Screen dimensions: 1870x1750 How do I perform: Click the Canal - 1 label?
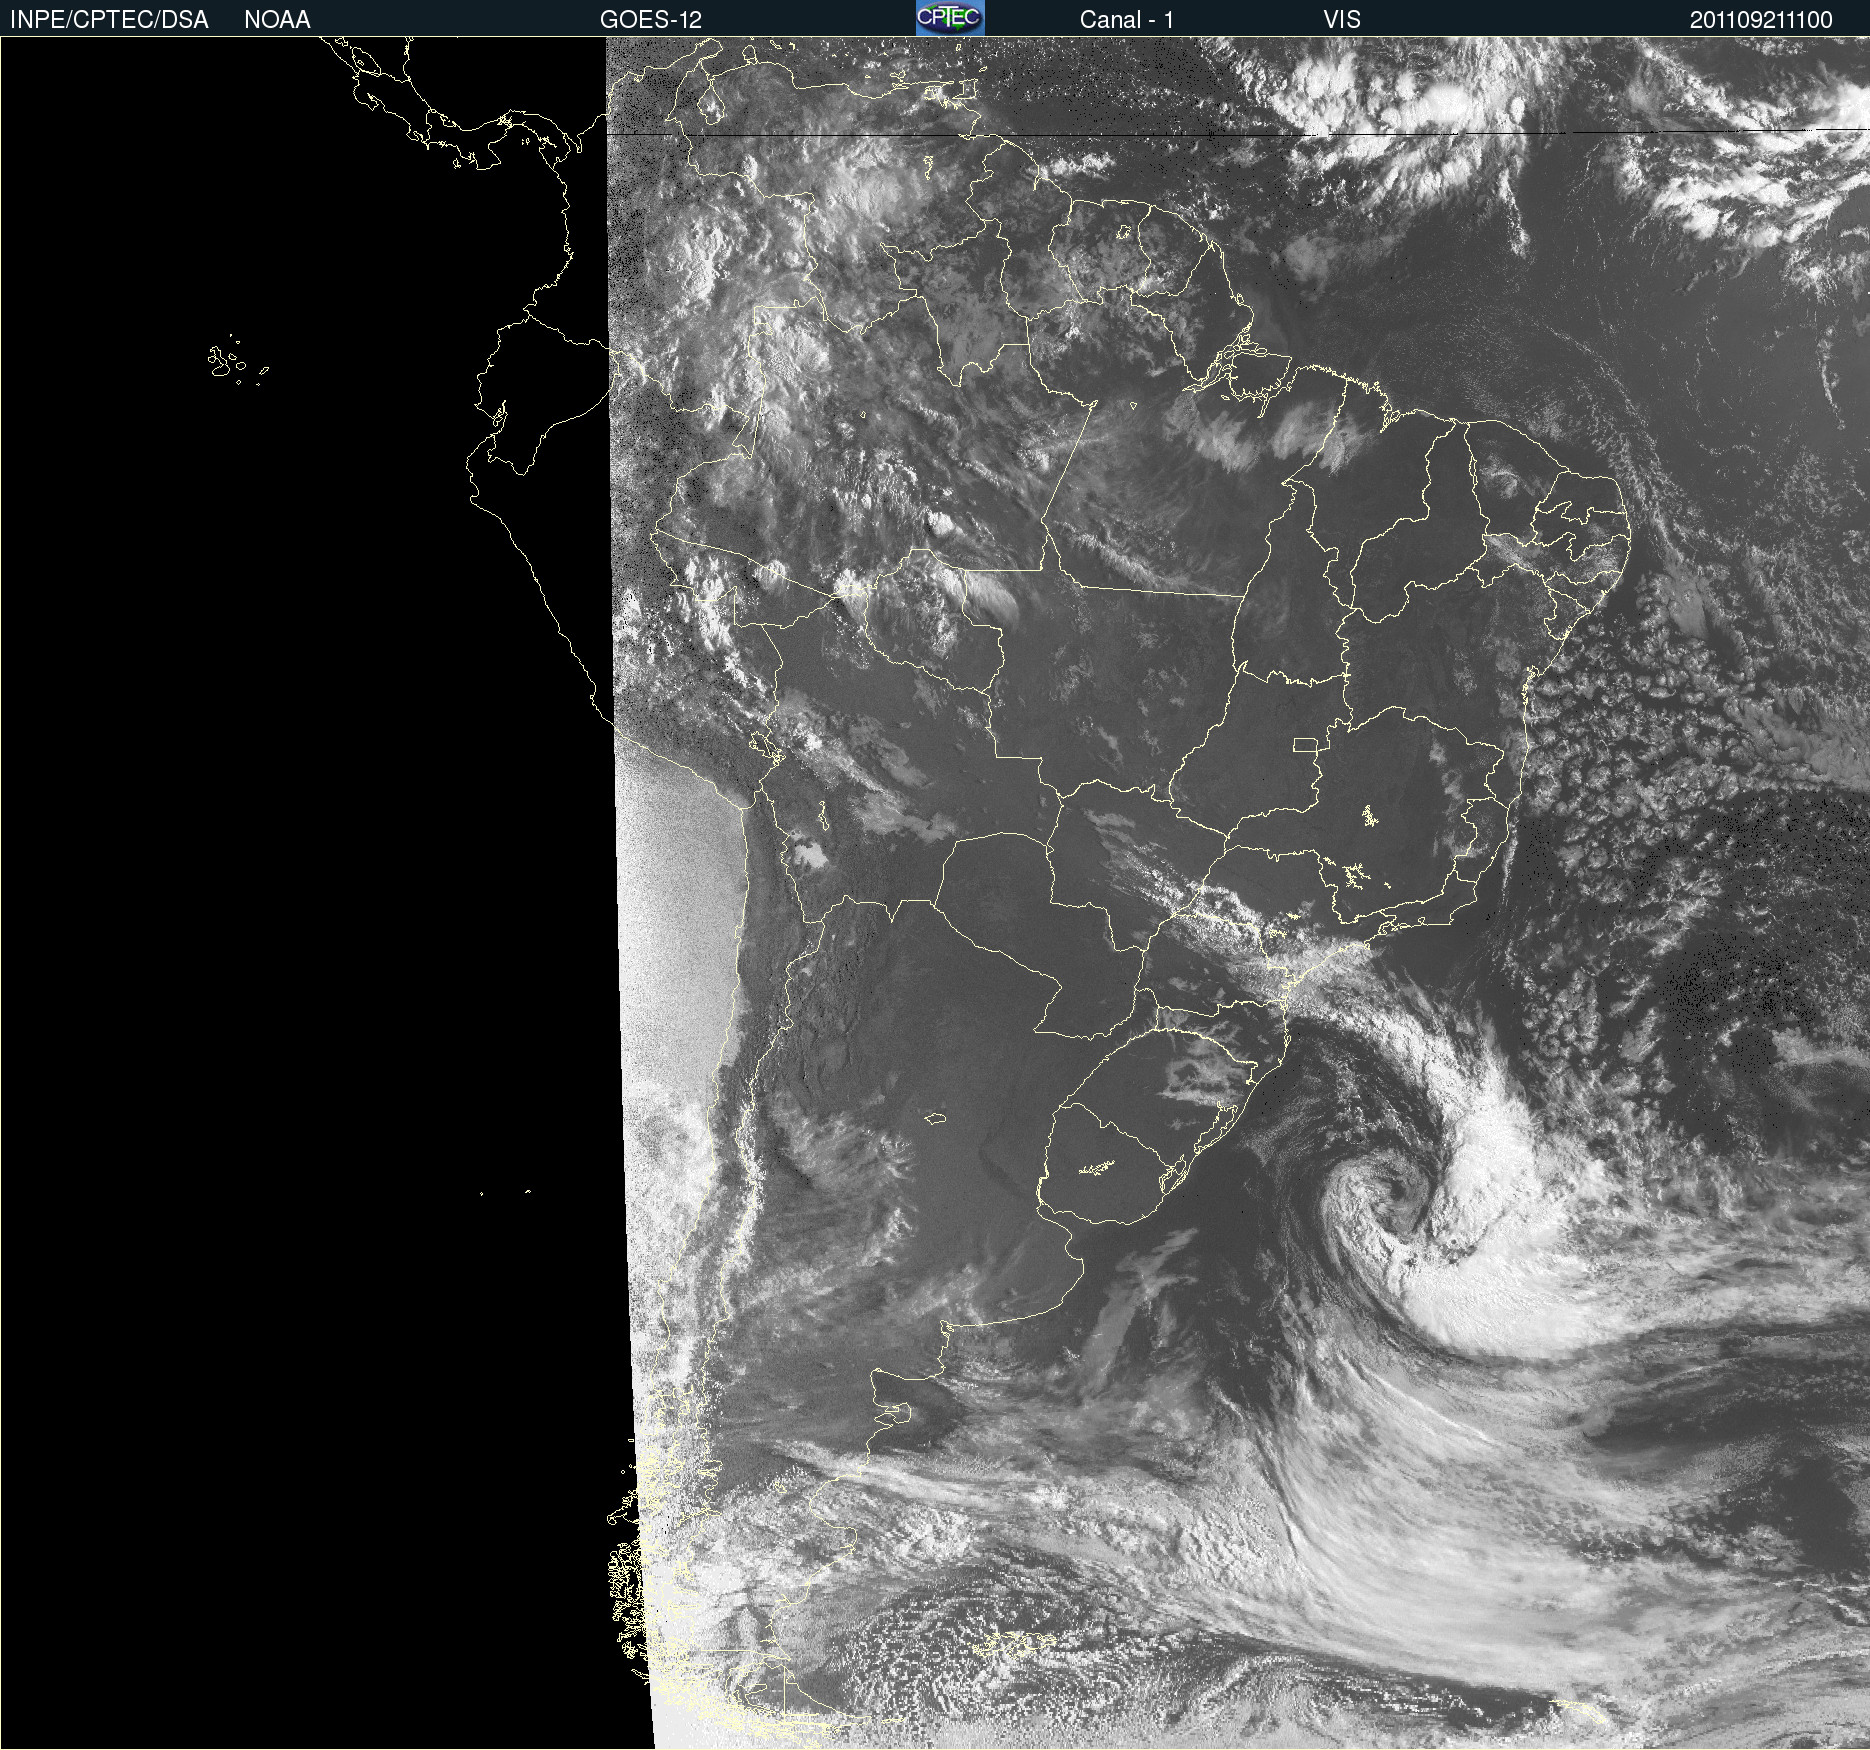(x=1126, y=20)
